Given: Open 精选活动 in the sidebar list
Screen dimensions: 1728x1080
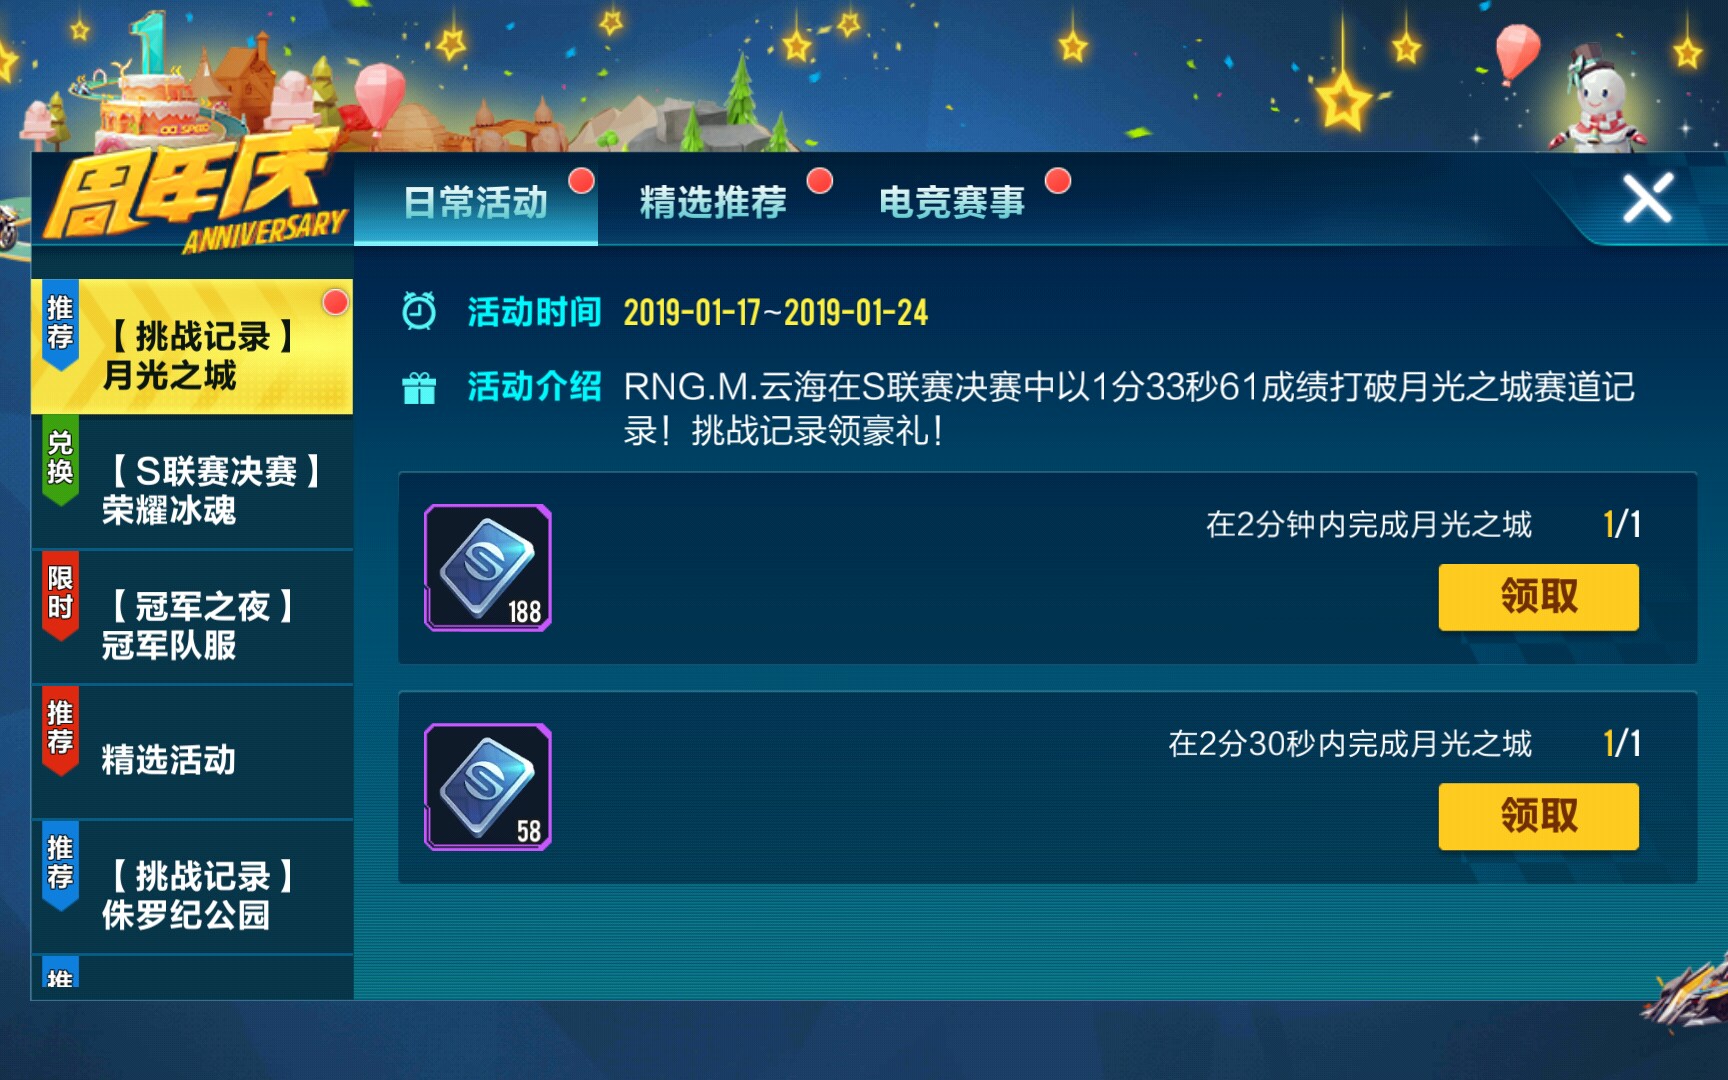Looking at the screenshot, I should 192,752.
